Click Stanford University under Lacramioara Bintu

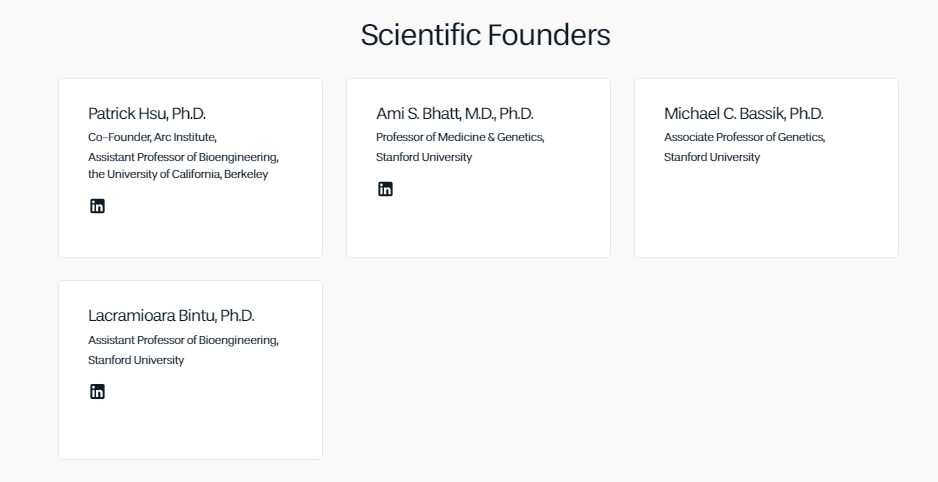coord(136,360)
